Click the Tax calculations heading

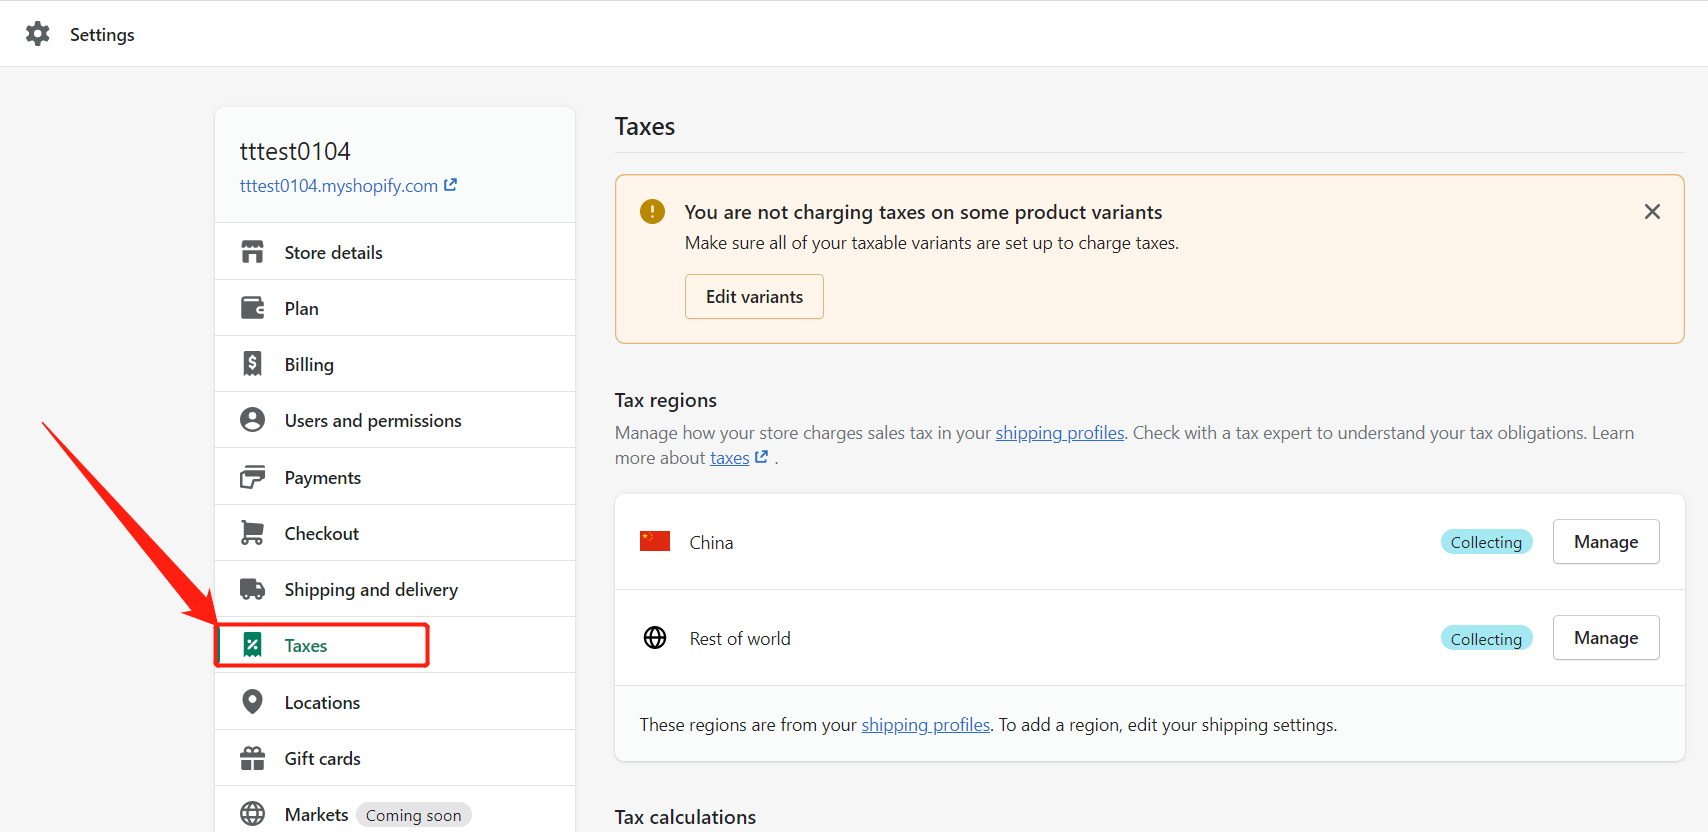pyautogui.click(x=685, y=817)
